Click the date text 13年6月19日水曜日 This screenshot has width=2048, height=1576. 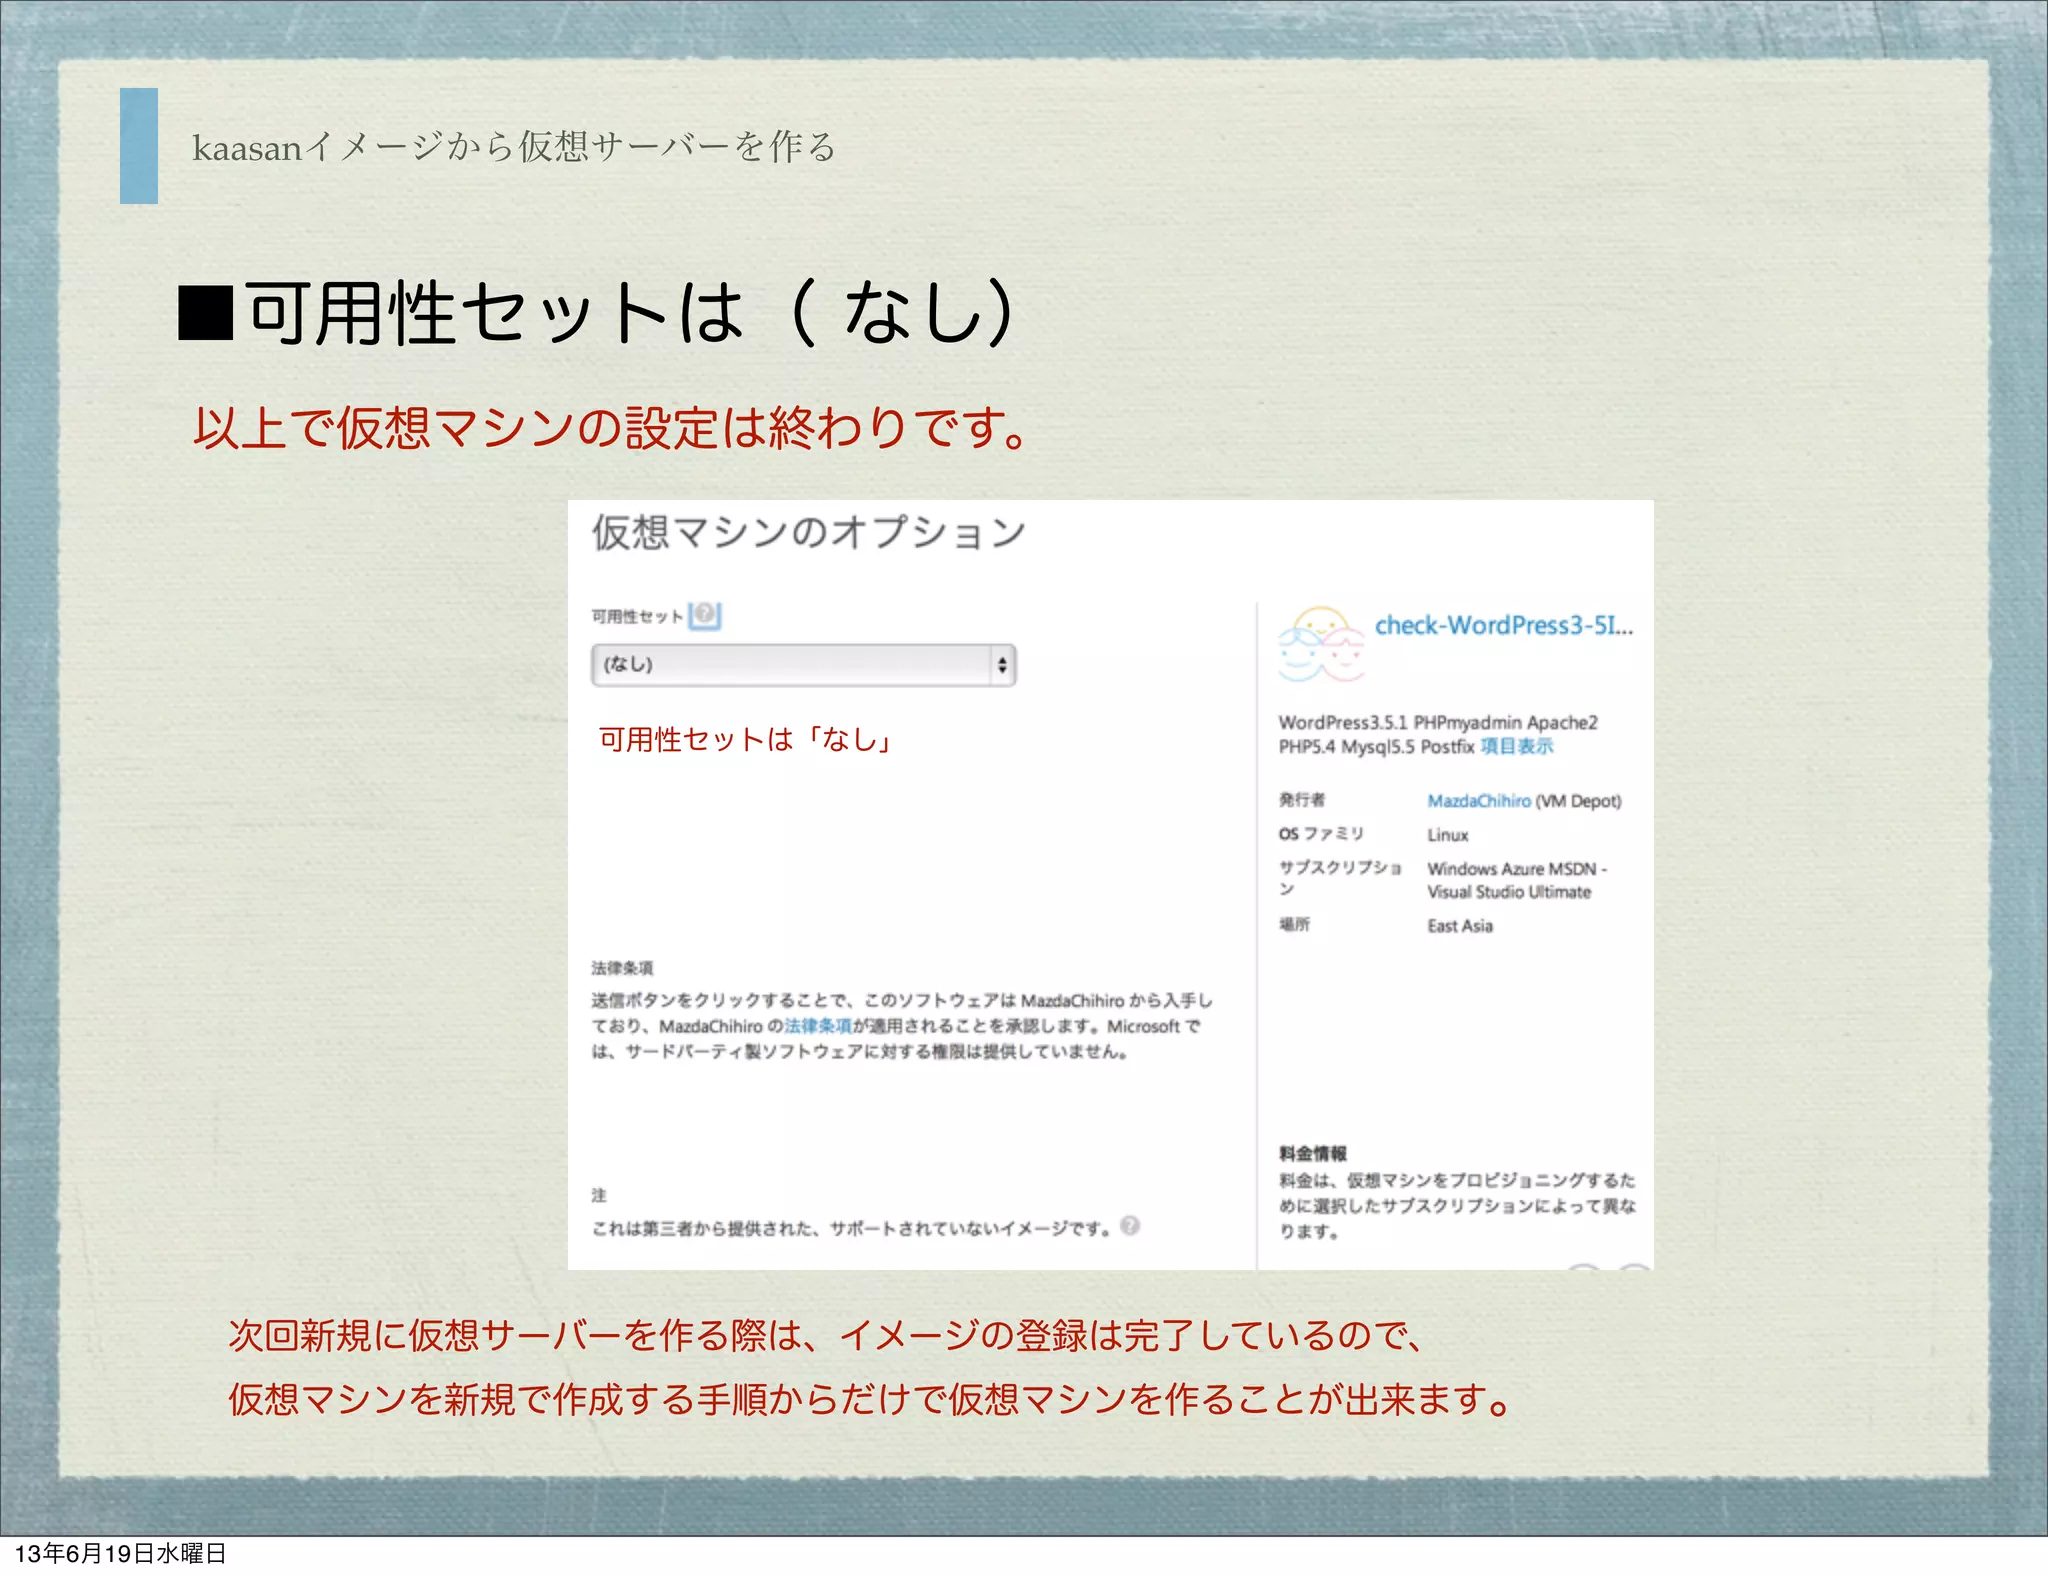click(x=121, y=1553)
